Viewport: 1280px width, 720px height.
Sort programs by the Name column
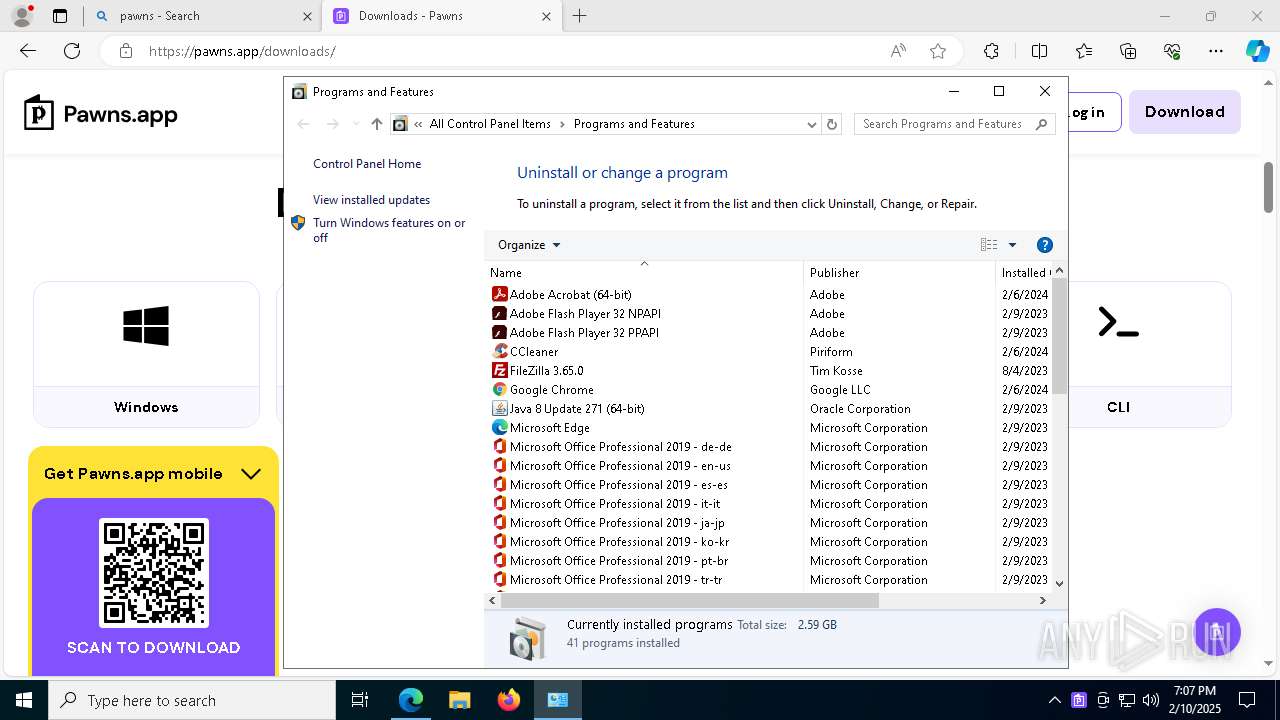pyautogui.click(x=644, y=272)
